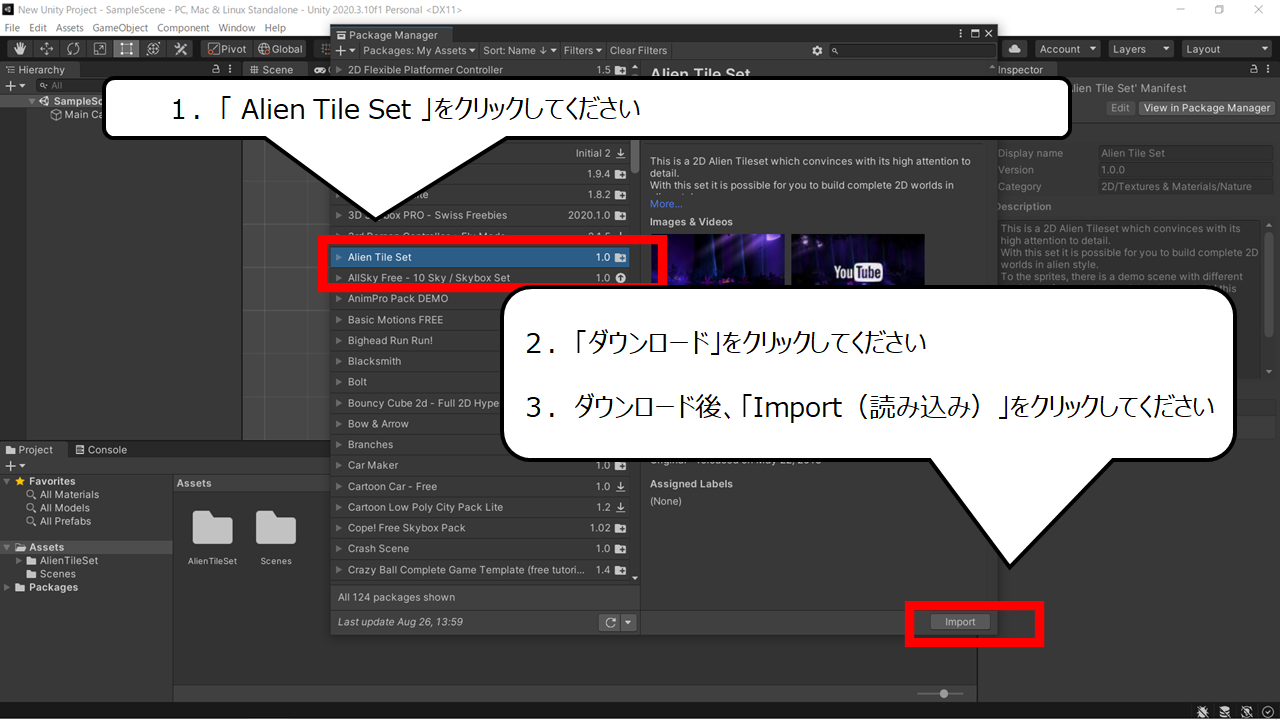
Task: Click Clear Filters button
Action: tap(638, 50)
